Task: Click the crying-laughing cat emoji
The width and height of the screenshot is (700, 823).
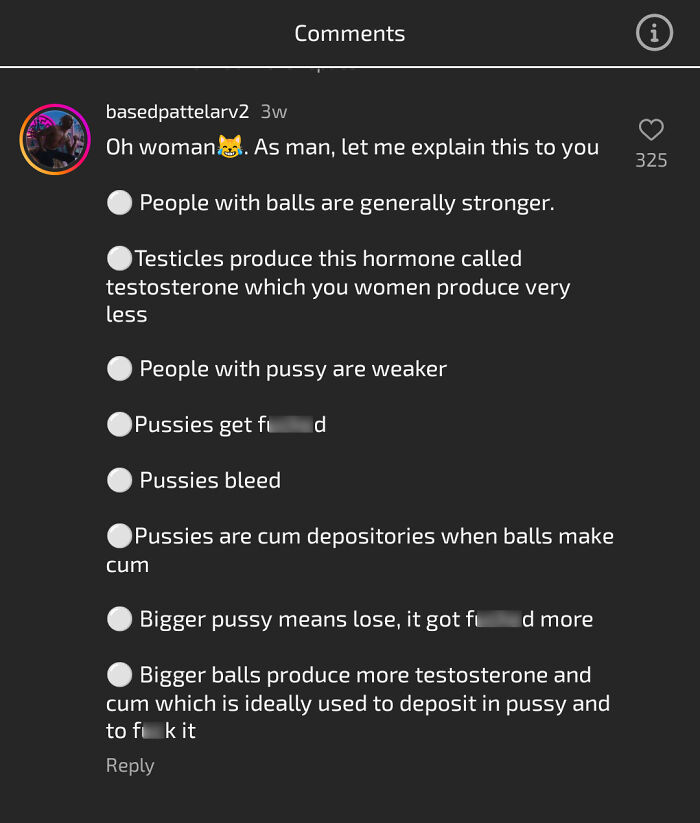Action: click(231, 148)
